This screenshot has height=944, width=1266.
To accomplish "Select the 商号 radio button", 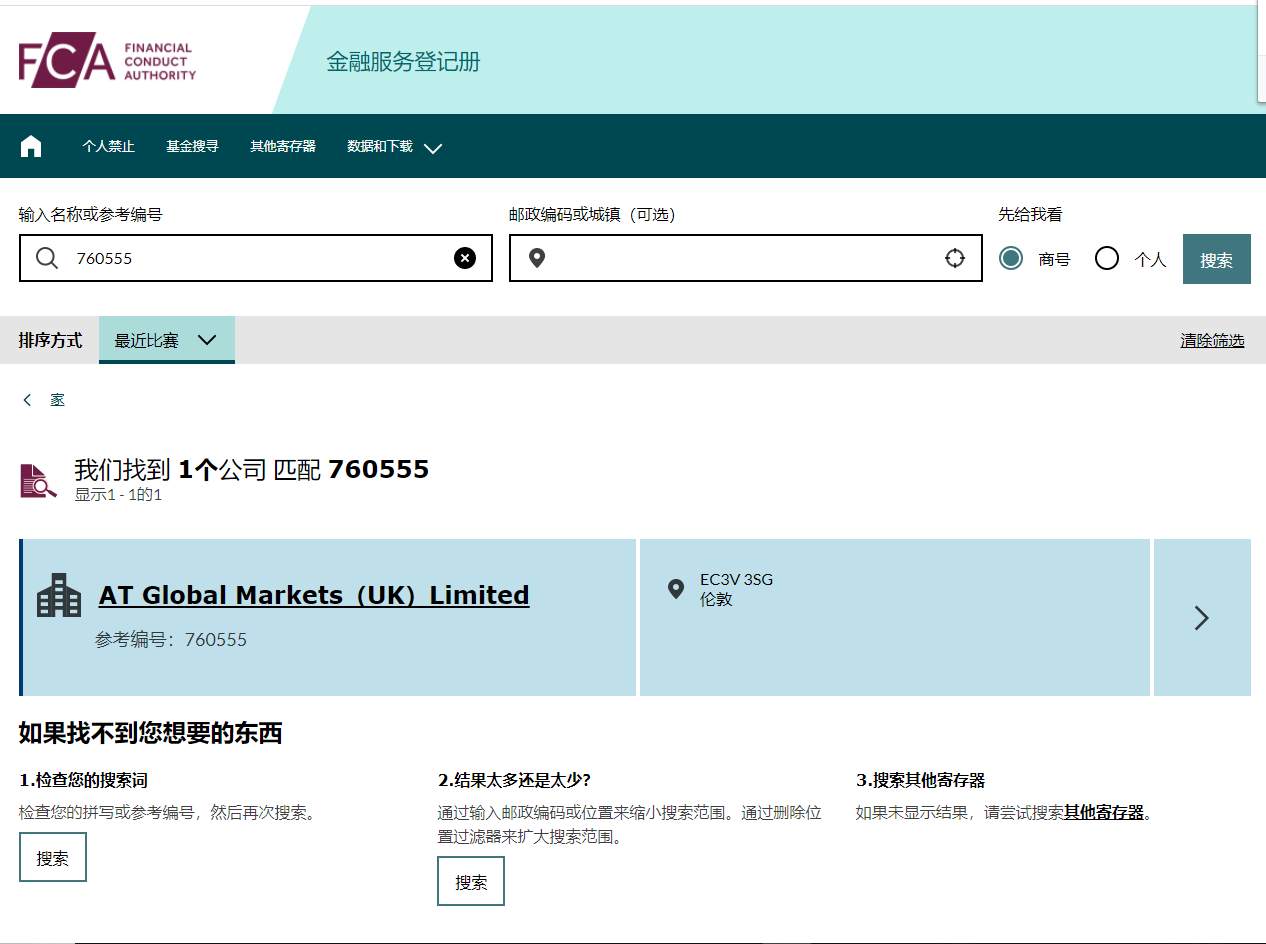I will point(1011,258).
